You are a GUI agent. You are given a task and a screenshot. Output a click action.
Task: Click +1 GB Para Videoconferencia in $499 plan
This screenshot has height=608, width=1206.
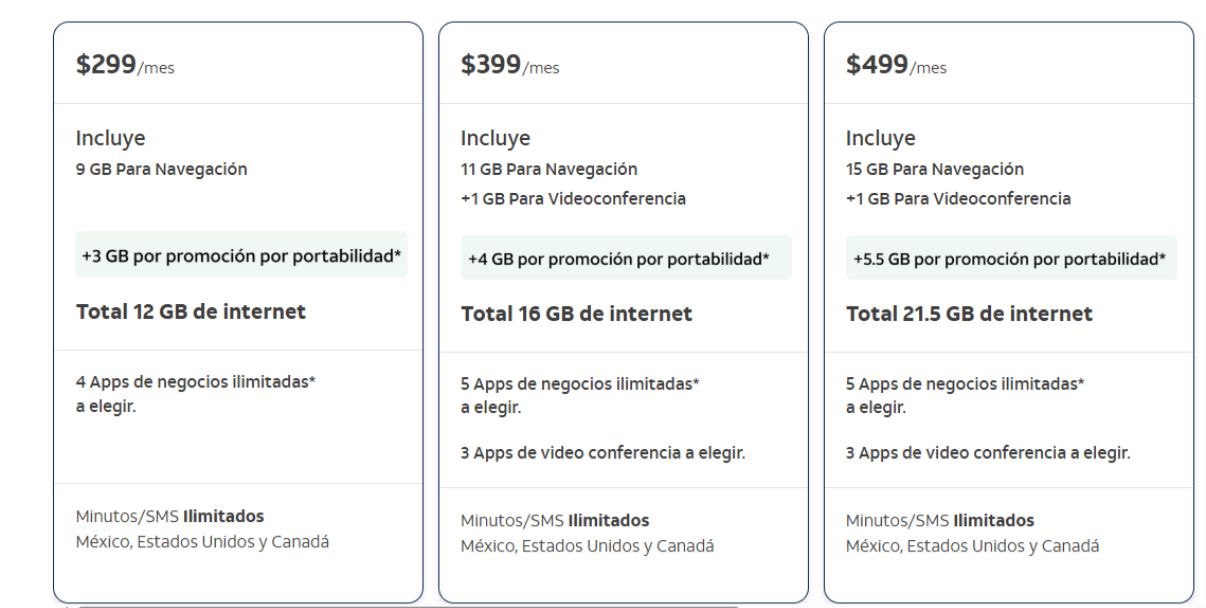958,198
